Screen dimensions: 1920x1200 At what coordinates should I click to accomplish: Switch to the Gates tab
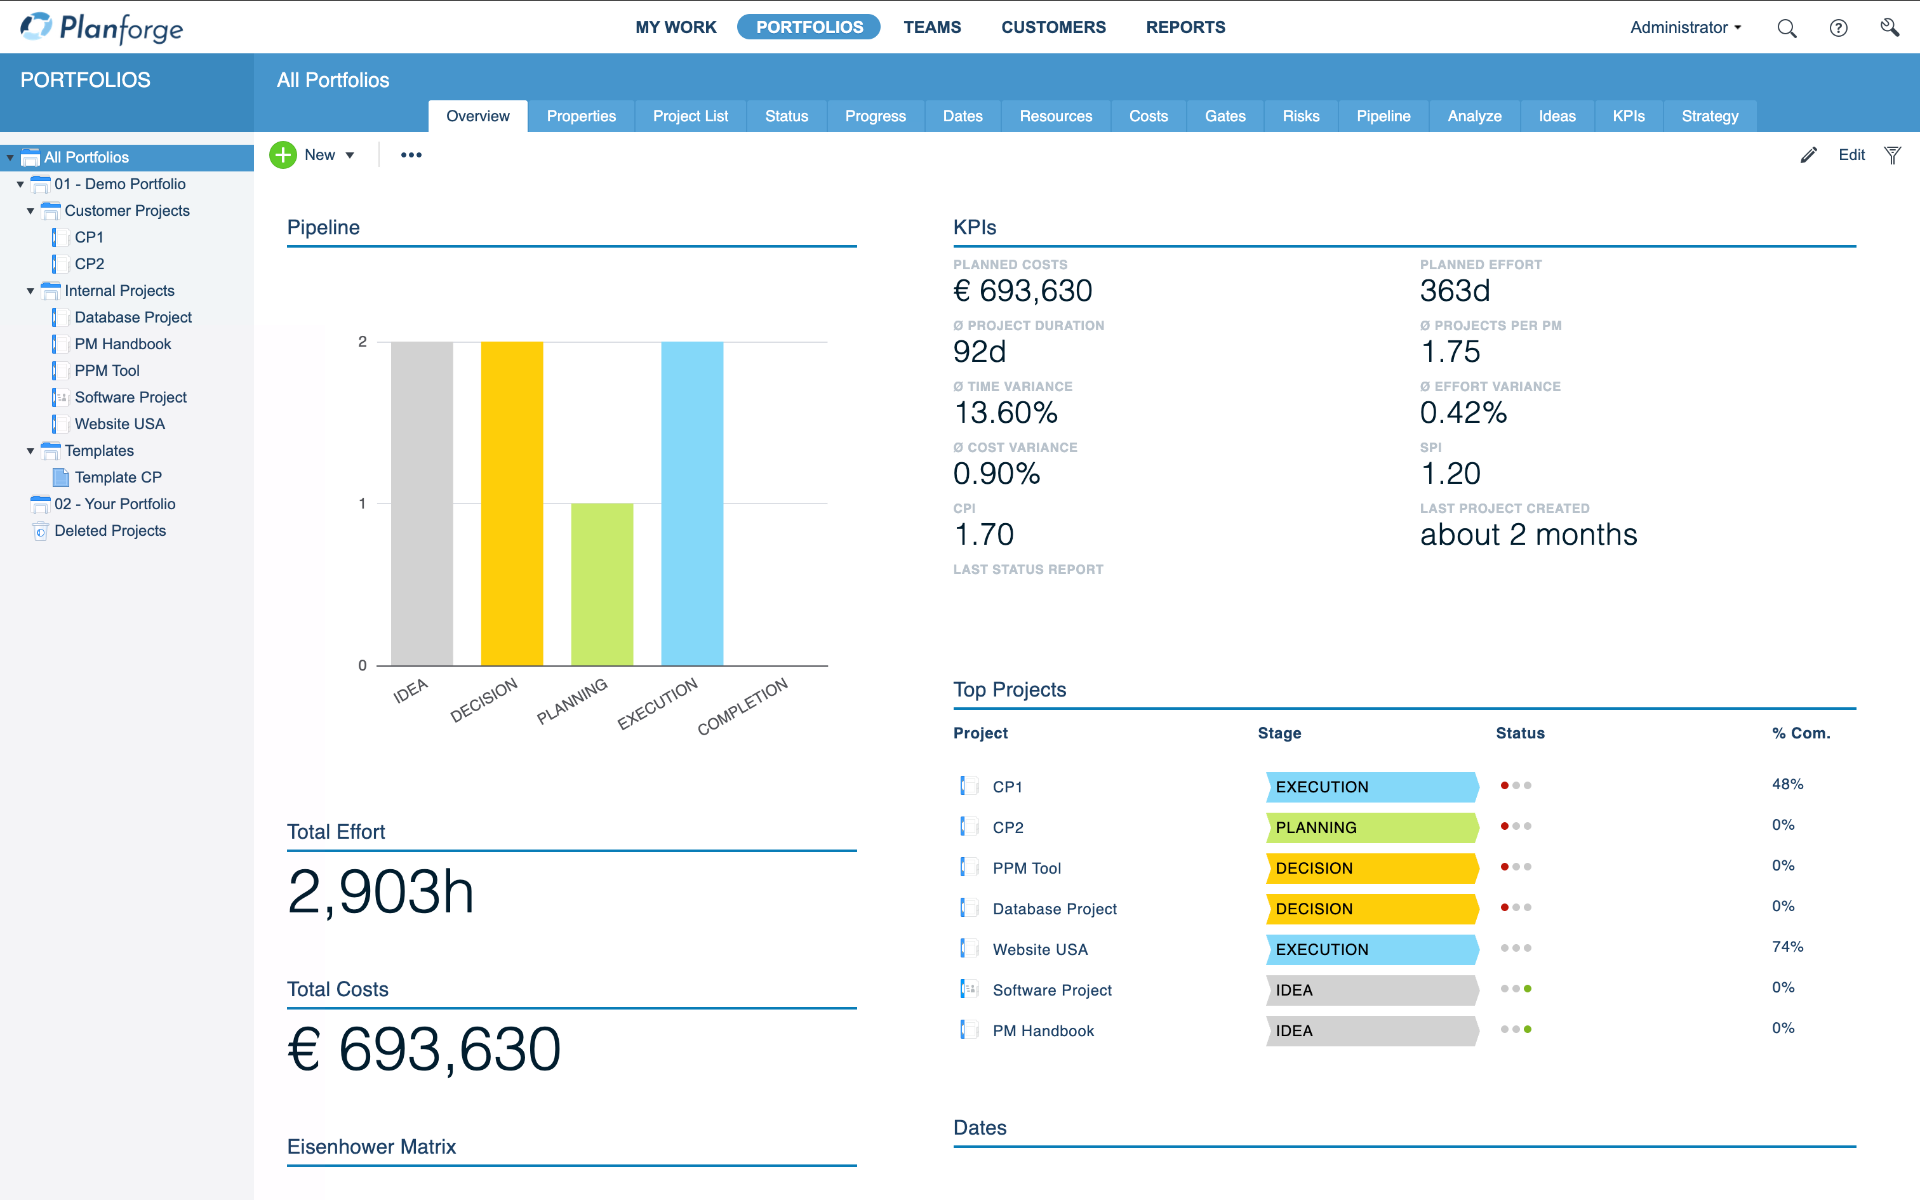click(1225, 116)
